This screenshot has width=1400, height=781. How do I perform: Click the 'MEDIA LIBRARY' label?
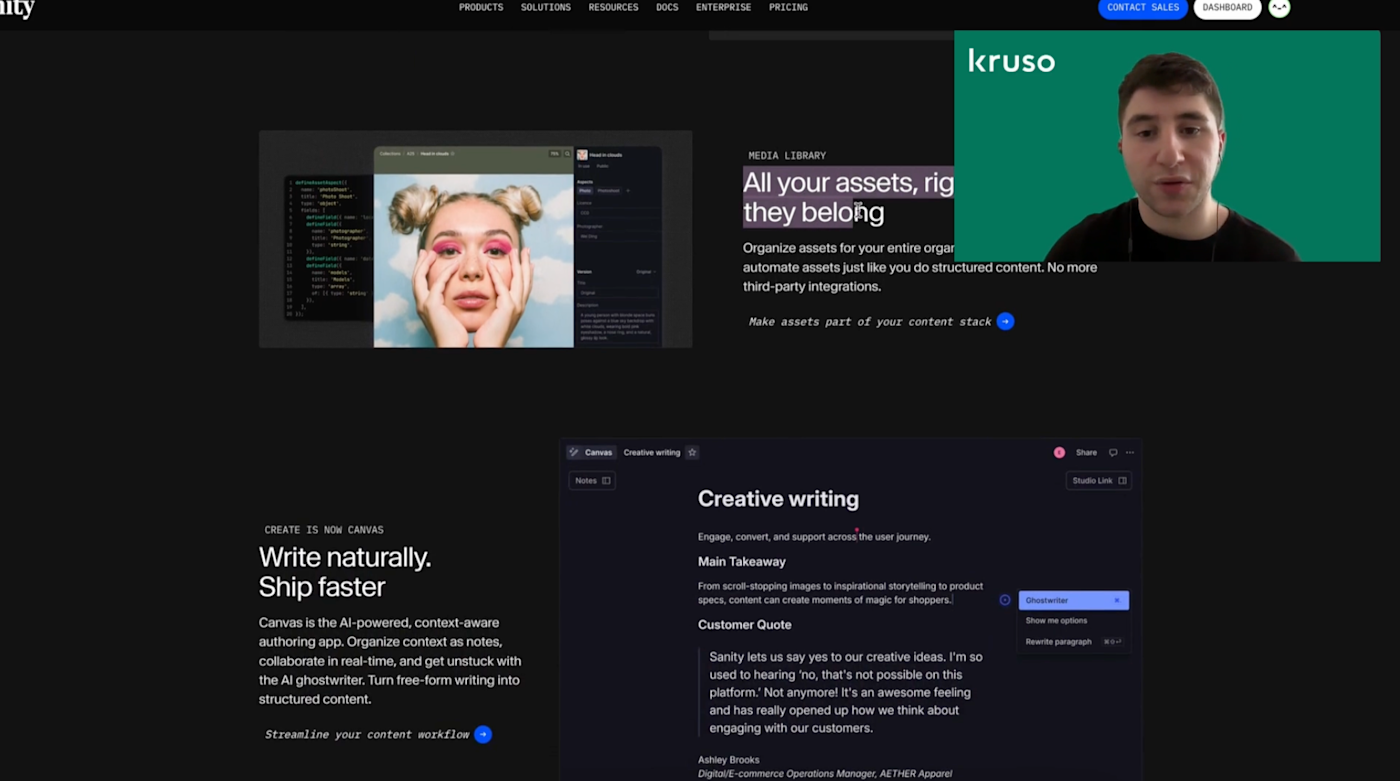(x=787, y=155)
